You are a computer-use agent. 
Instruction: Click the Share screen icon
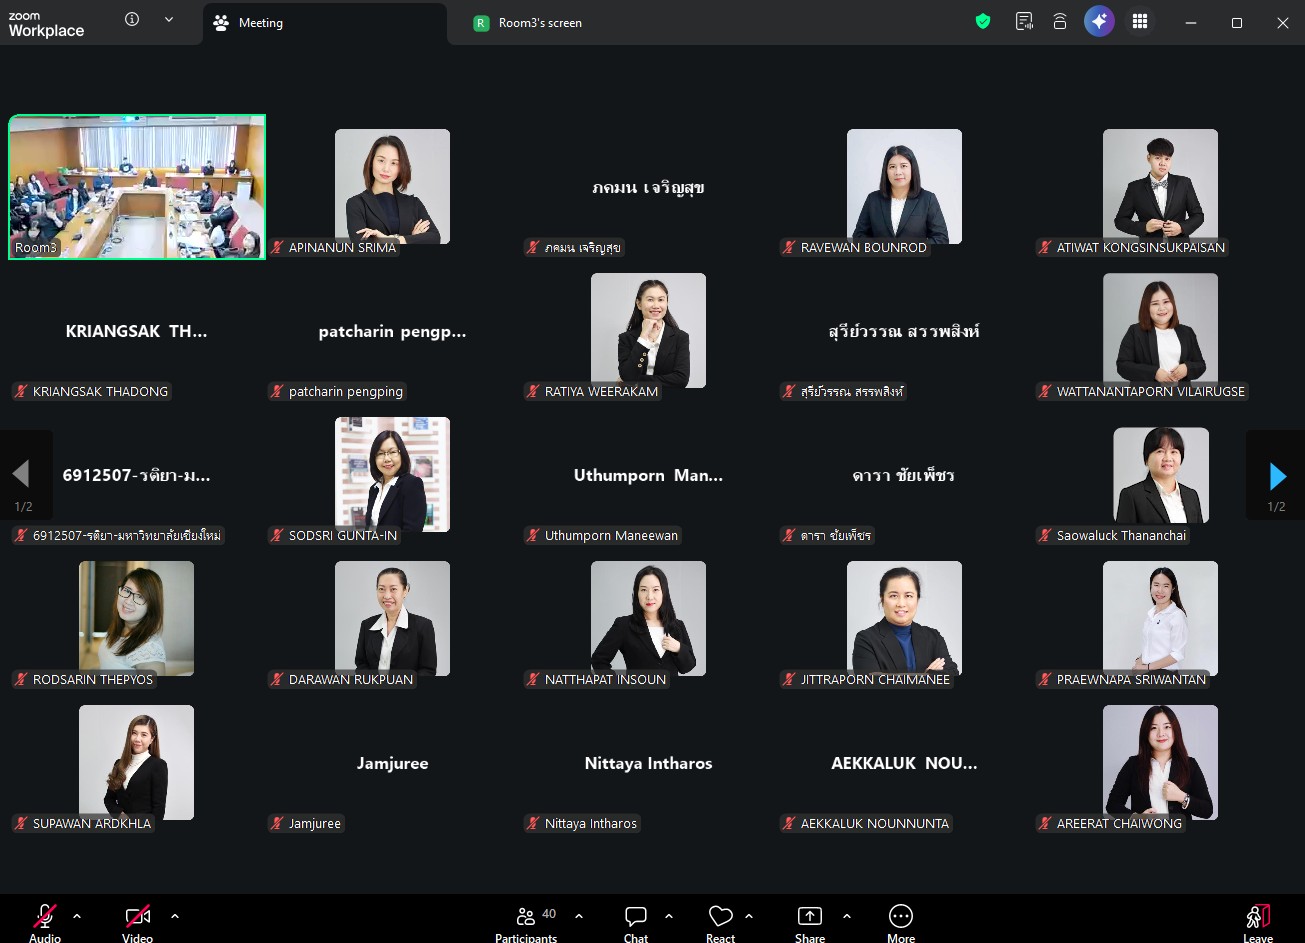point(809,920)
